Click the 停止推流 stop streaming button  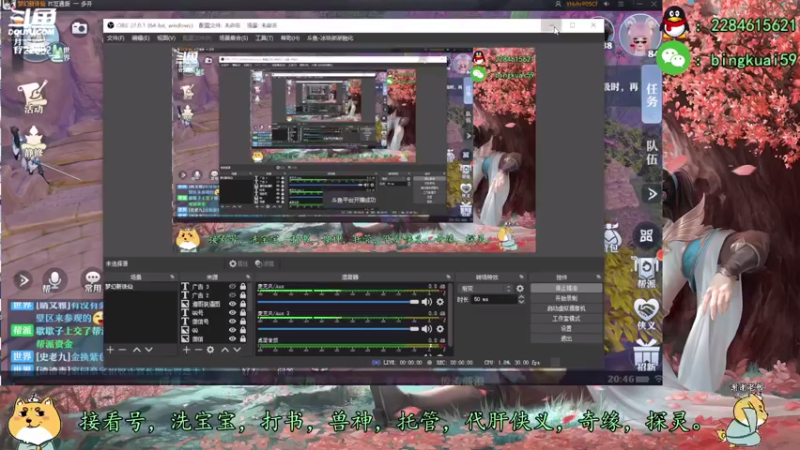click(x=566, y=288)
